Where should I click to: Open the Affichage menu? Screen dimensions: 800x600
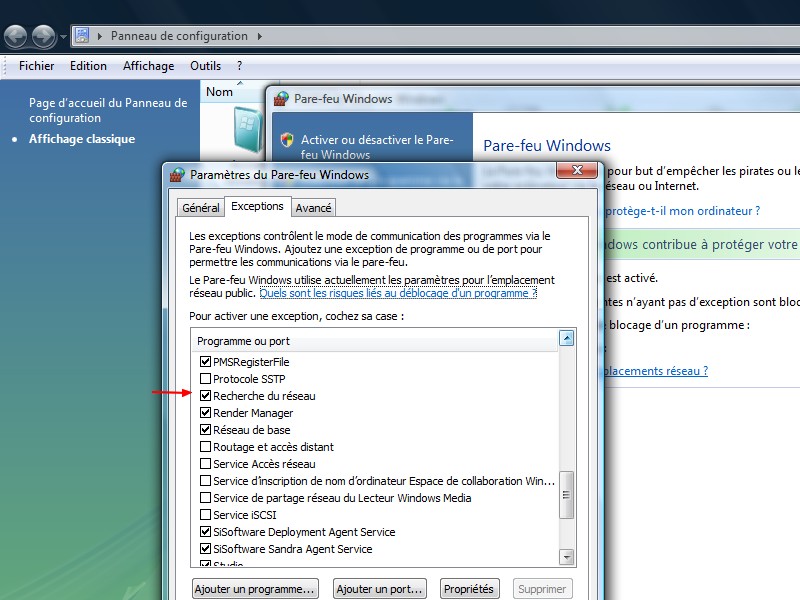pos(148,66)
